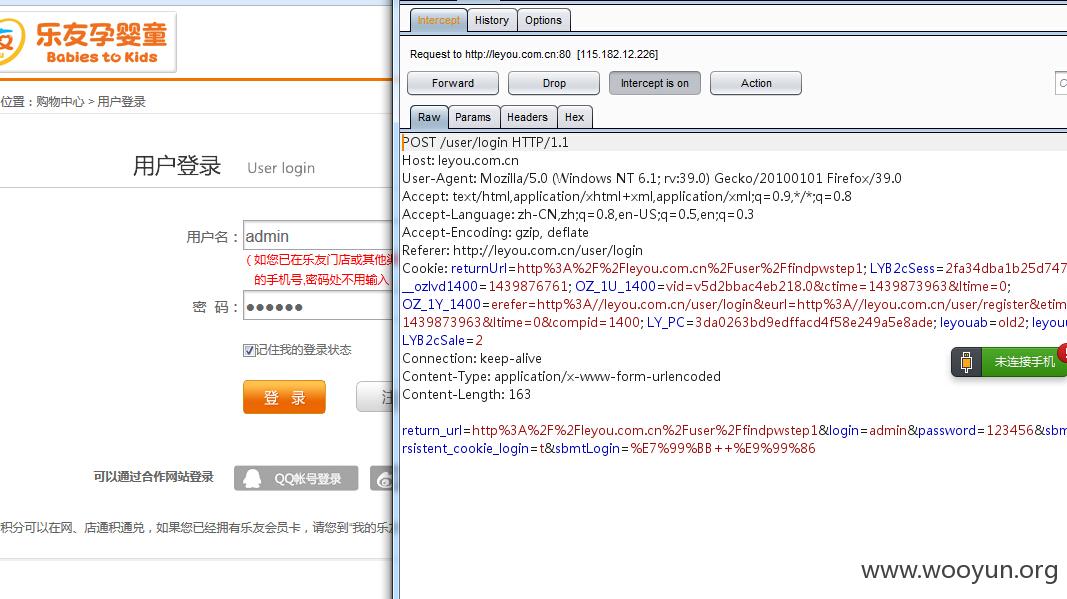Viewport: 1067px width, 599px height.
Task: Click the Referer header line
Action: [522, 250]
